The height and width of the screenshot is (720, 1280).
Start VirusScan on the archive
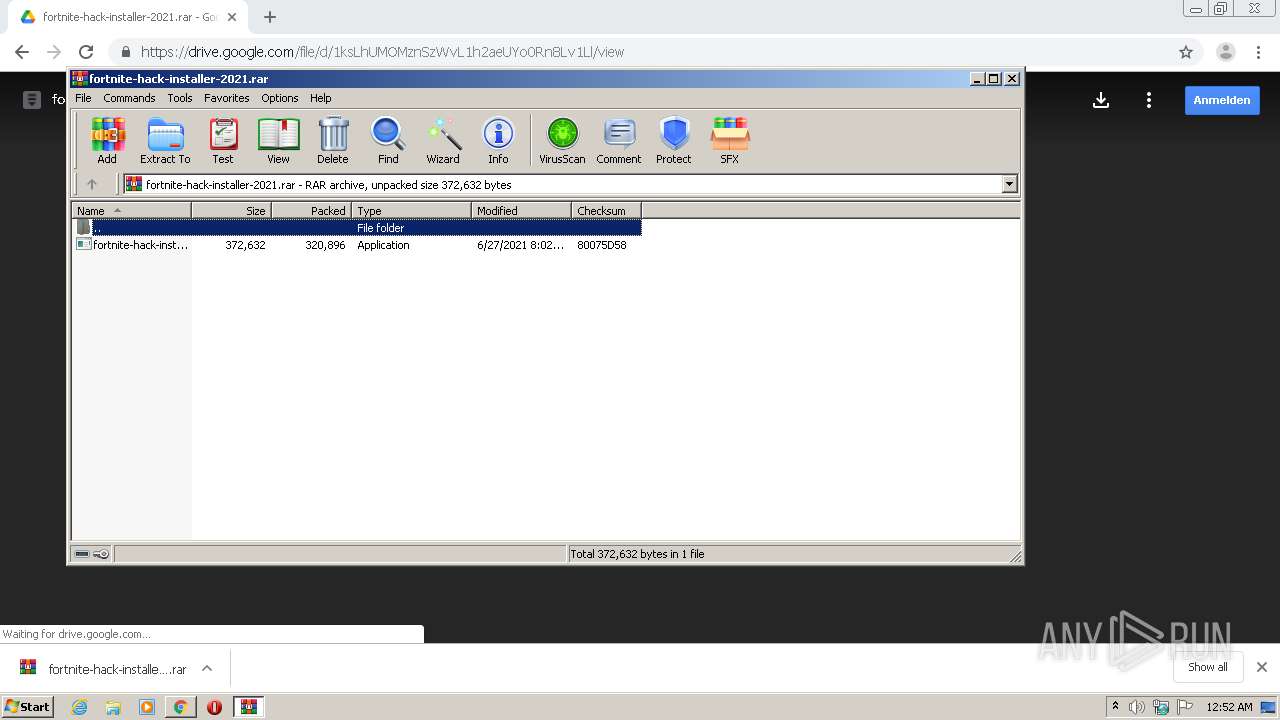pyautogui.click(x=562, y=140)
